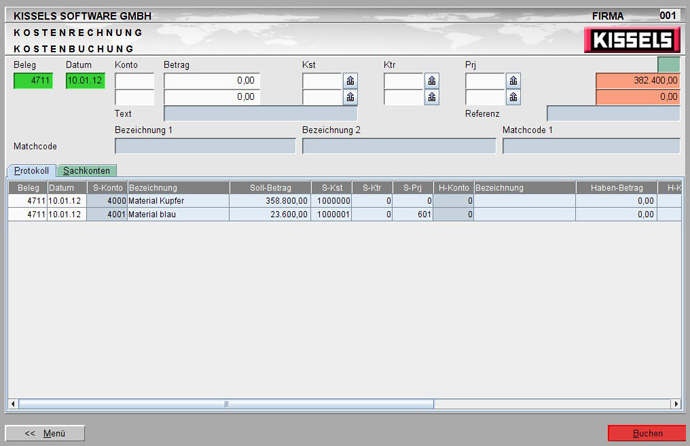The width and height of the screenshot is (690, 446).
Task: Click the orange 0,00 total field
Action: point(638,97)
